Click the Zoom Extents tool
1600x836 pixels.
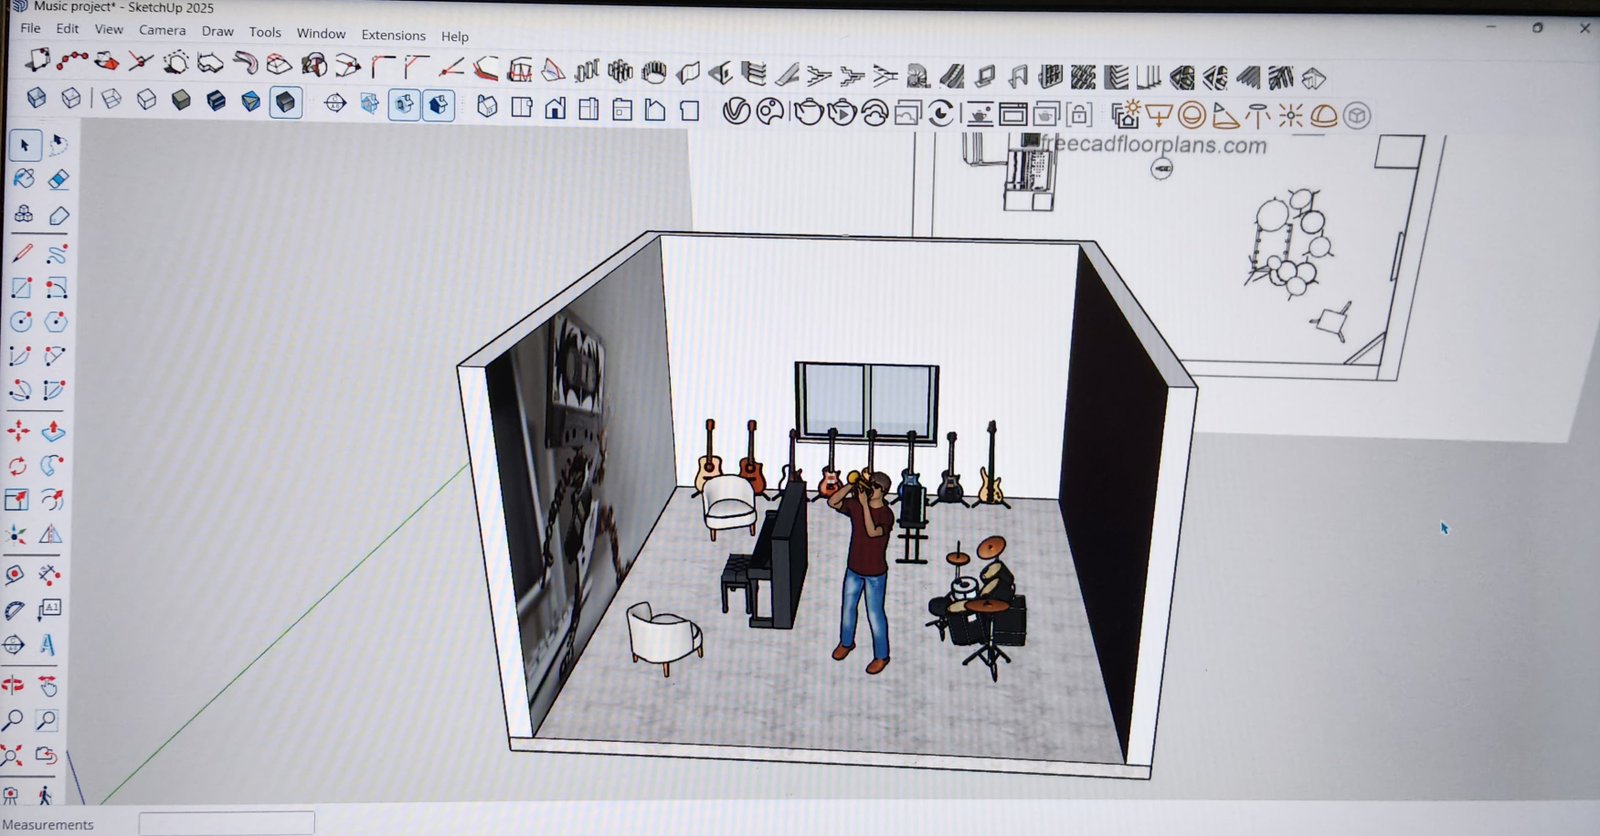point(12,755)
